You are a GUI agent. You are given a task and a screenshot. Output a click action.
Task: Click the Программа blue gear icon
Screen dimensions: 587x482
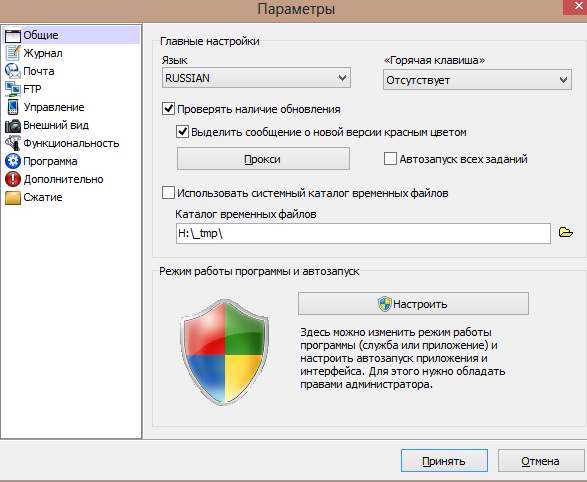coord(12,161)
